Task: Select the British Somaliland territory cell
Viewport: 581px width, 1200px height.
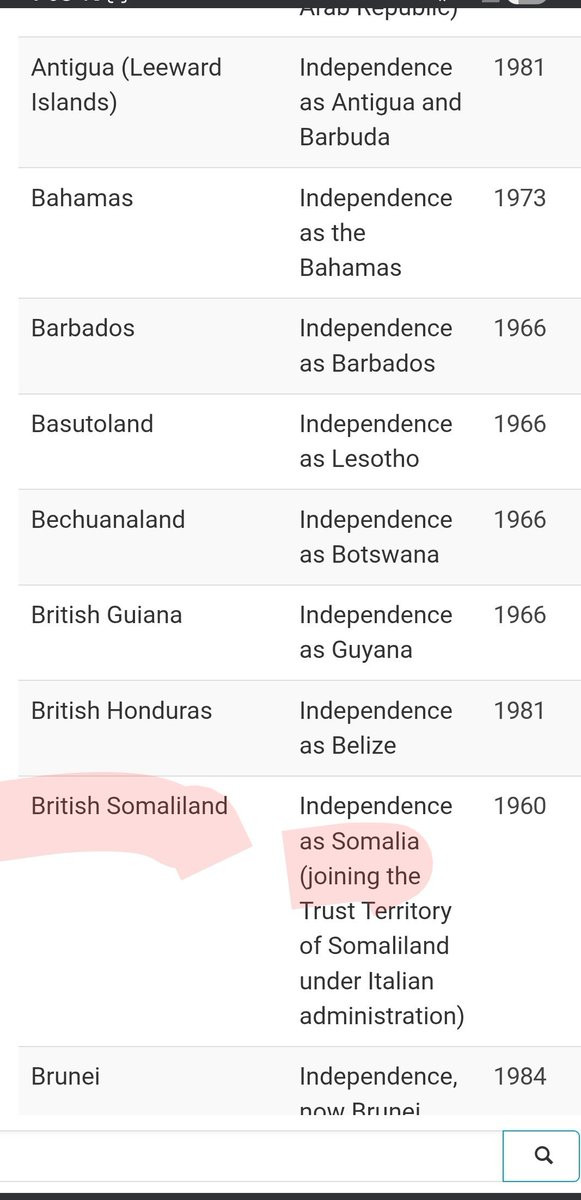Action: click(129, 806)
